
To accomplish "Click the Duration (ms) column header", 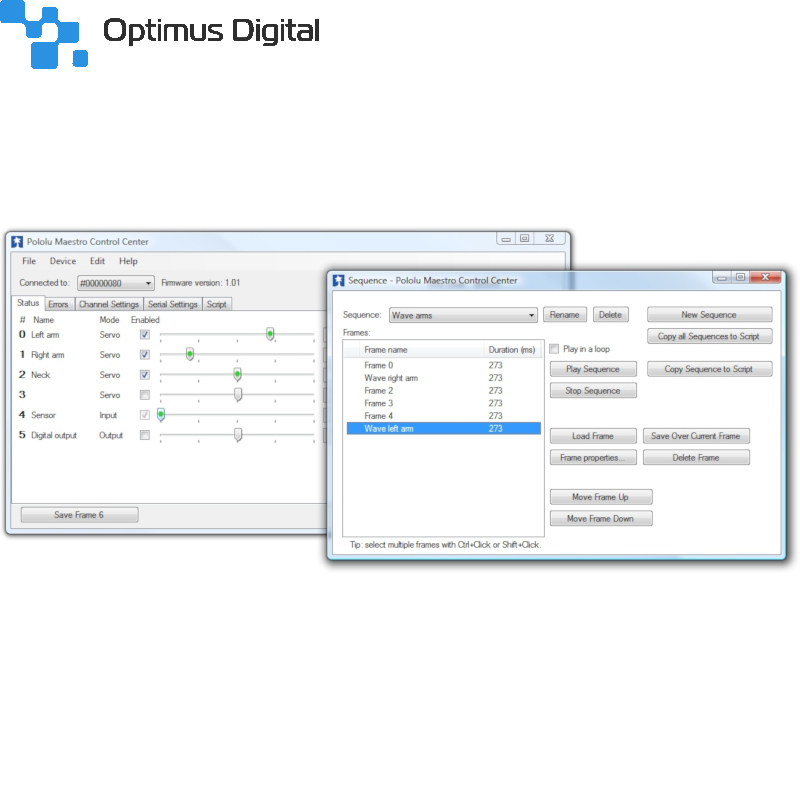I will (512, 350).
